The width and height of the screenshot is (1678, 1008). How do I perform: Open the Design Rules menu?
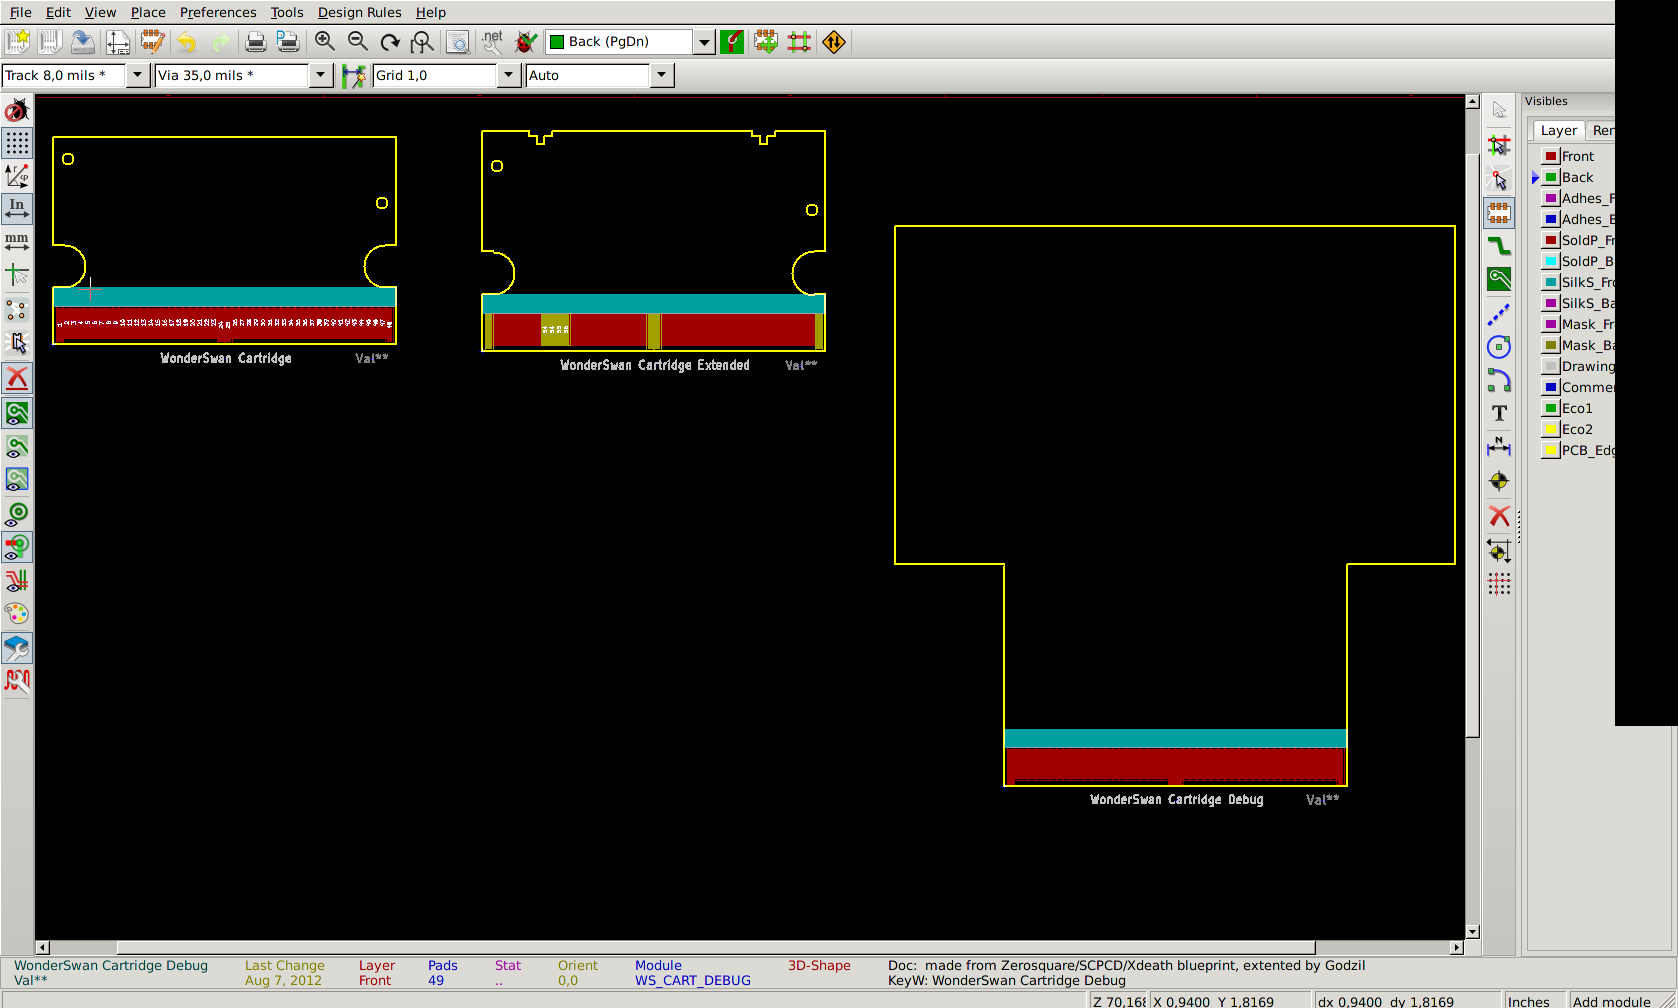(x=359, y=12)
